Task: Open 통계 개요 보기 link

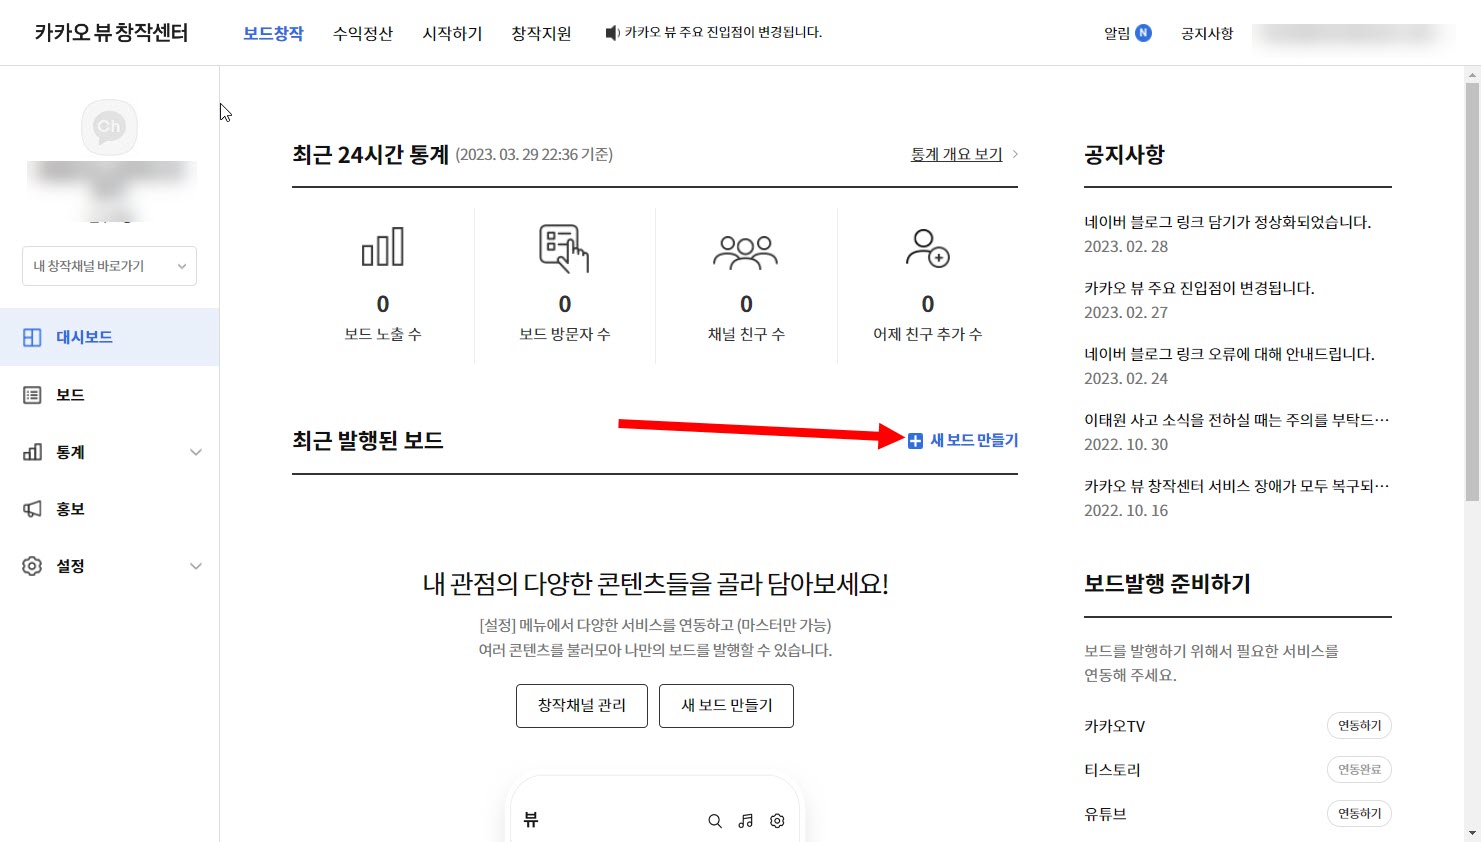Action: [x=956, y=154]
